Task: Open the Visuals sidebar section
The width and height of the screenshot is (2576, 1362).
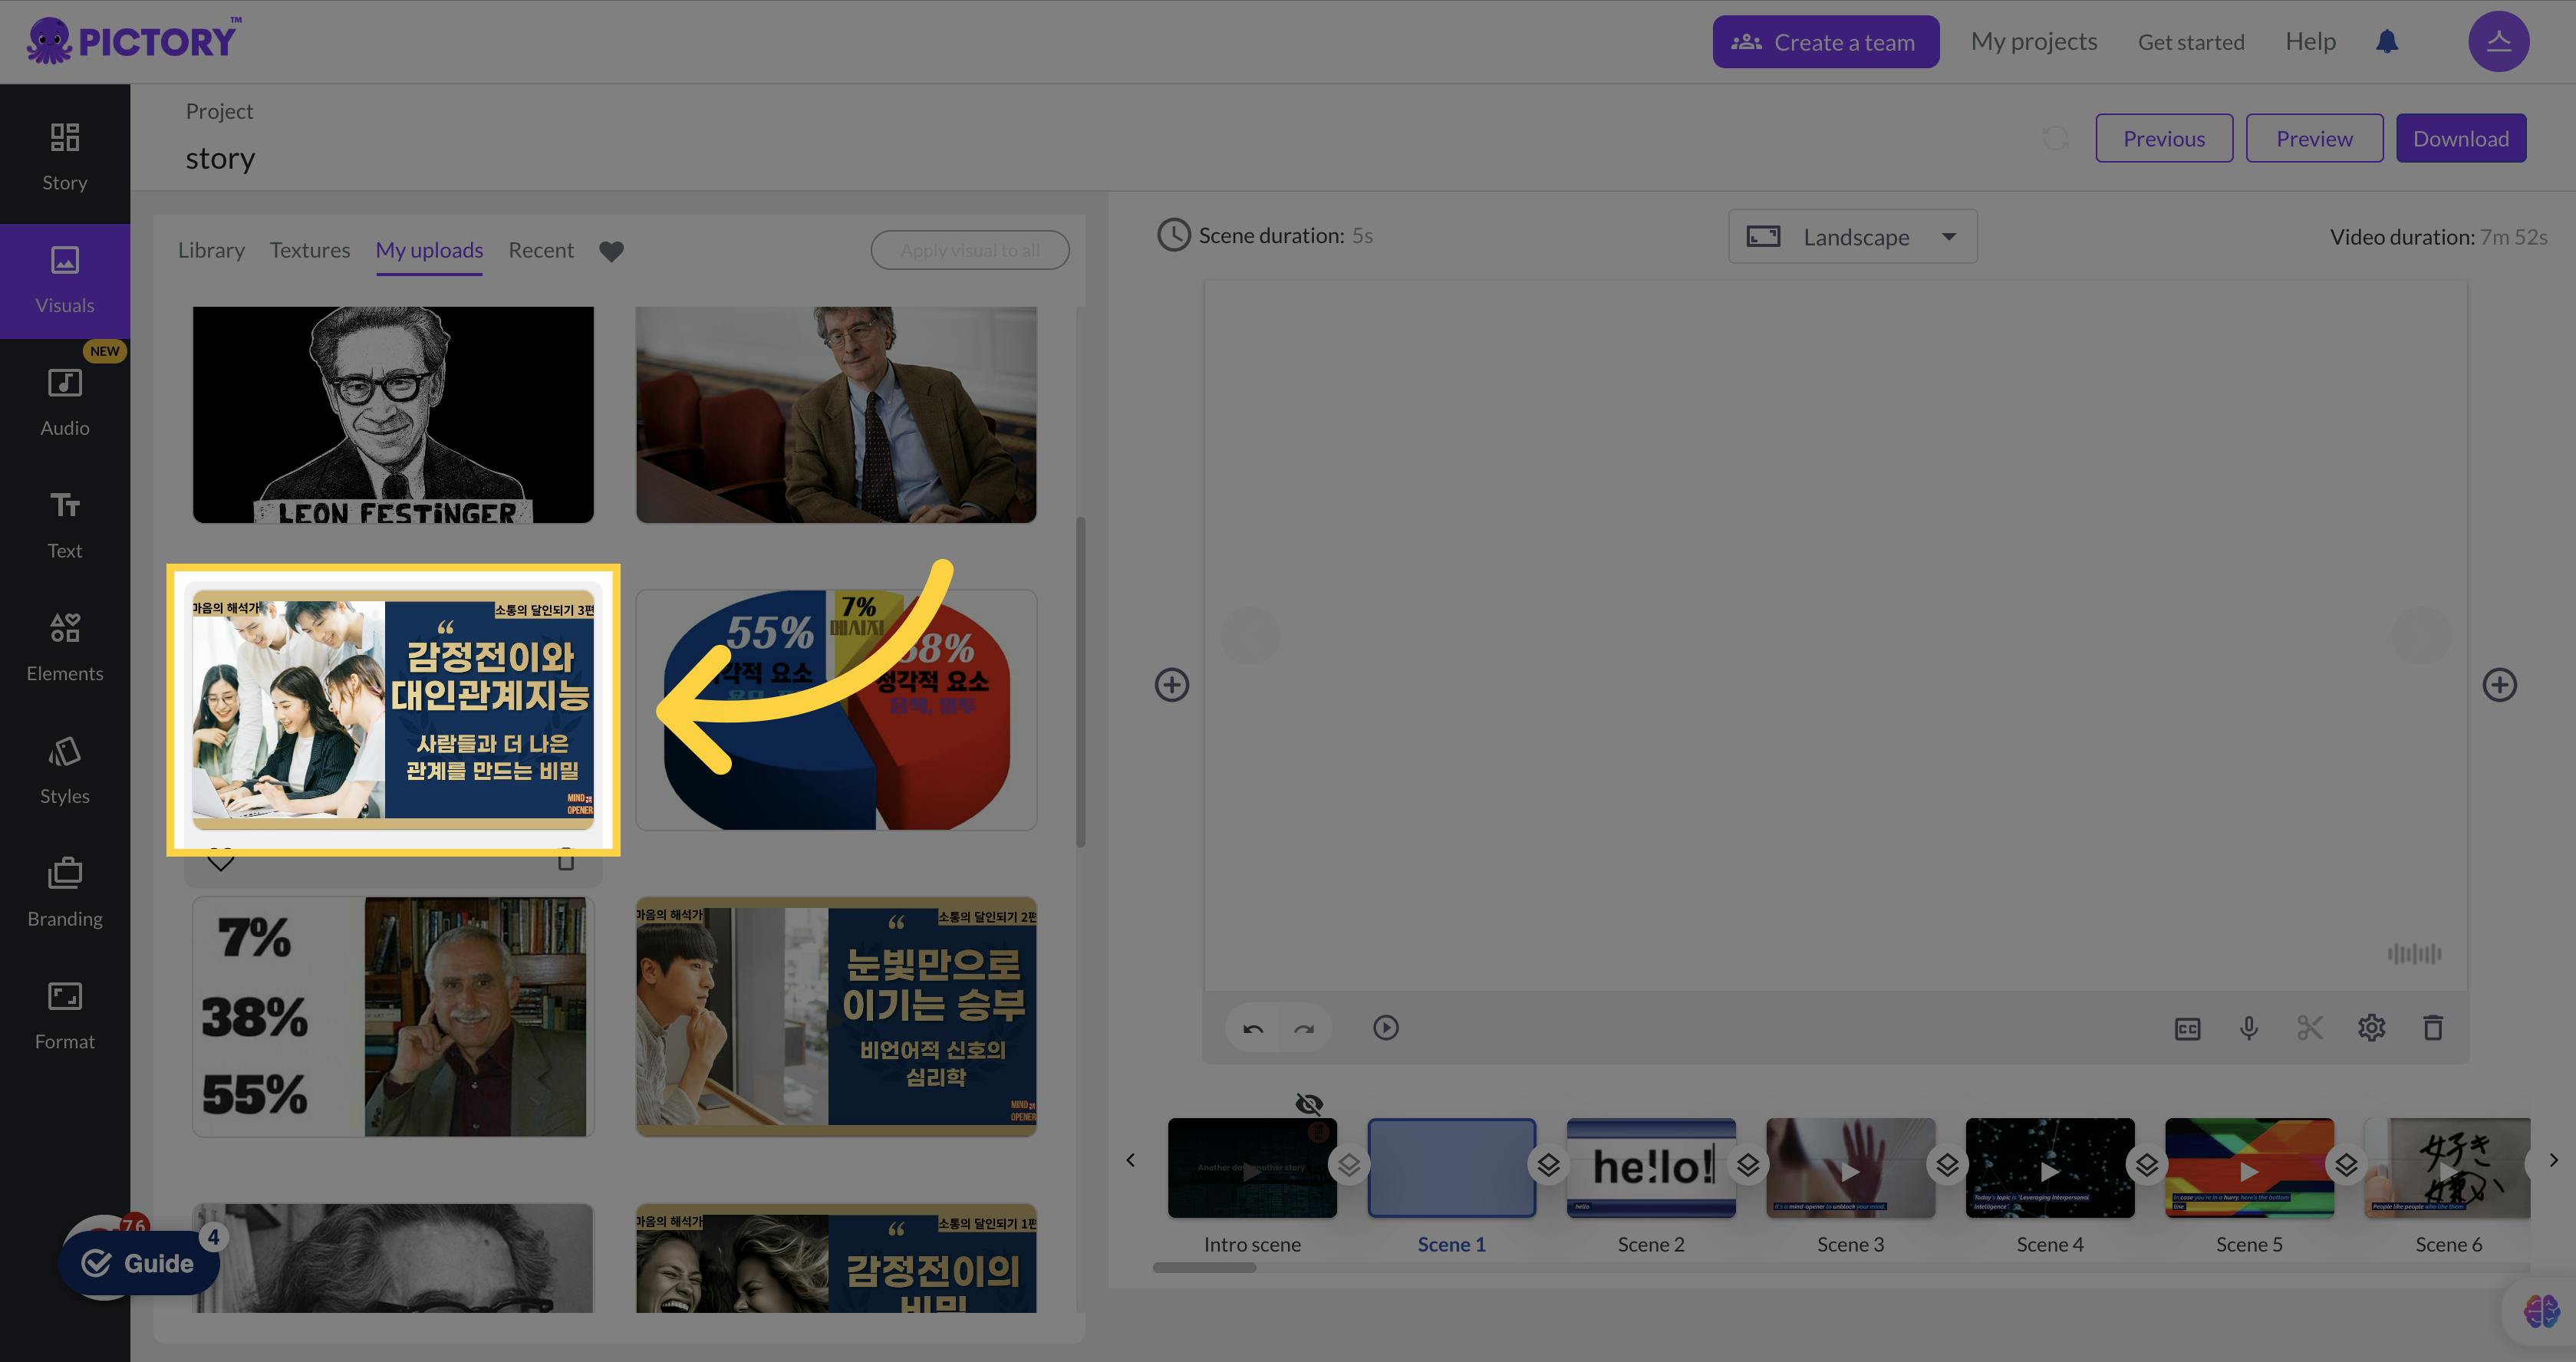Action: [x=65, y=281]
